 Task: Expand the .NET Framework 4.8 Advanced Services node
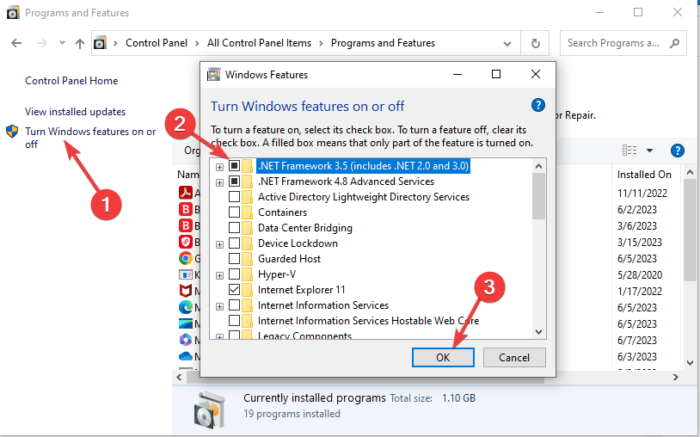pyautogui.click(x=220, y=182)
